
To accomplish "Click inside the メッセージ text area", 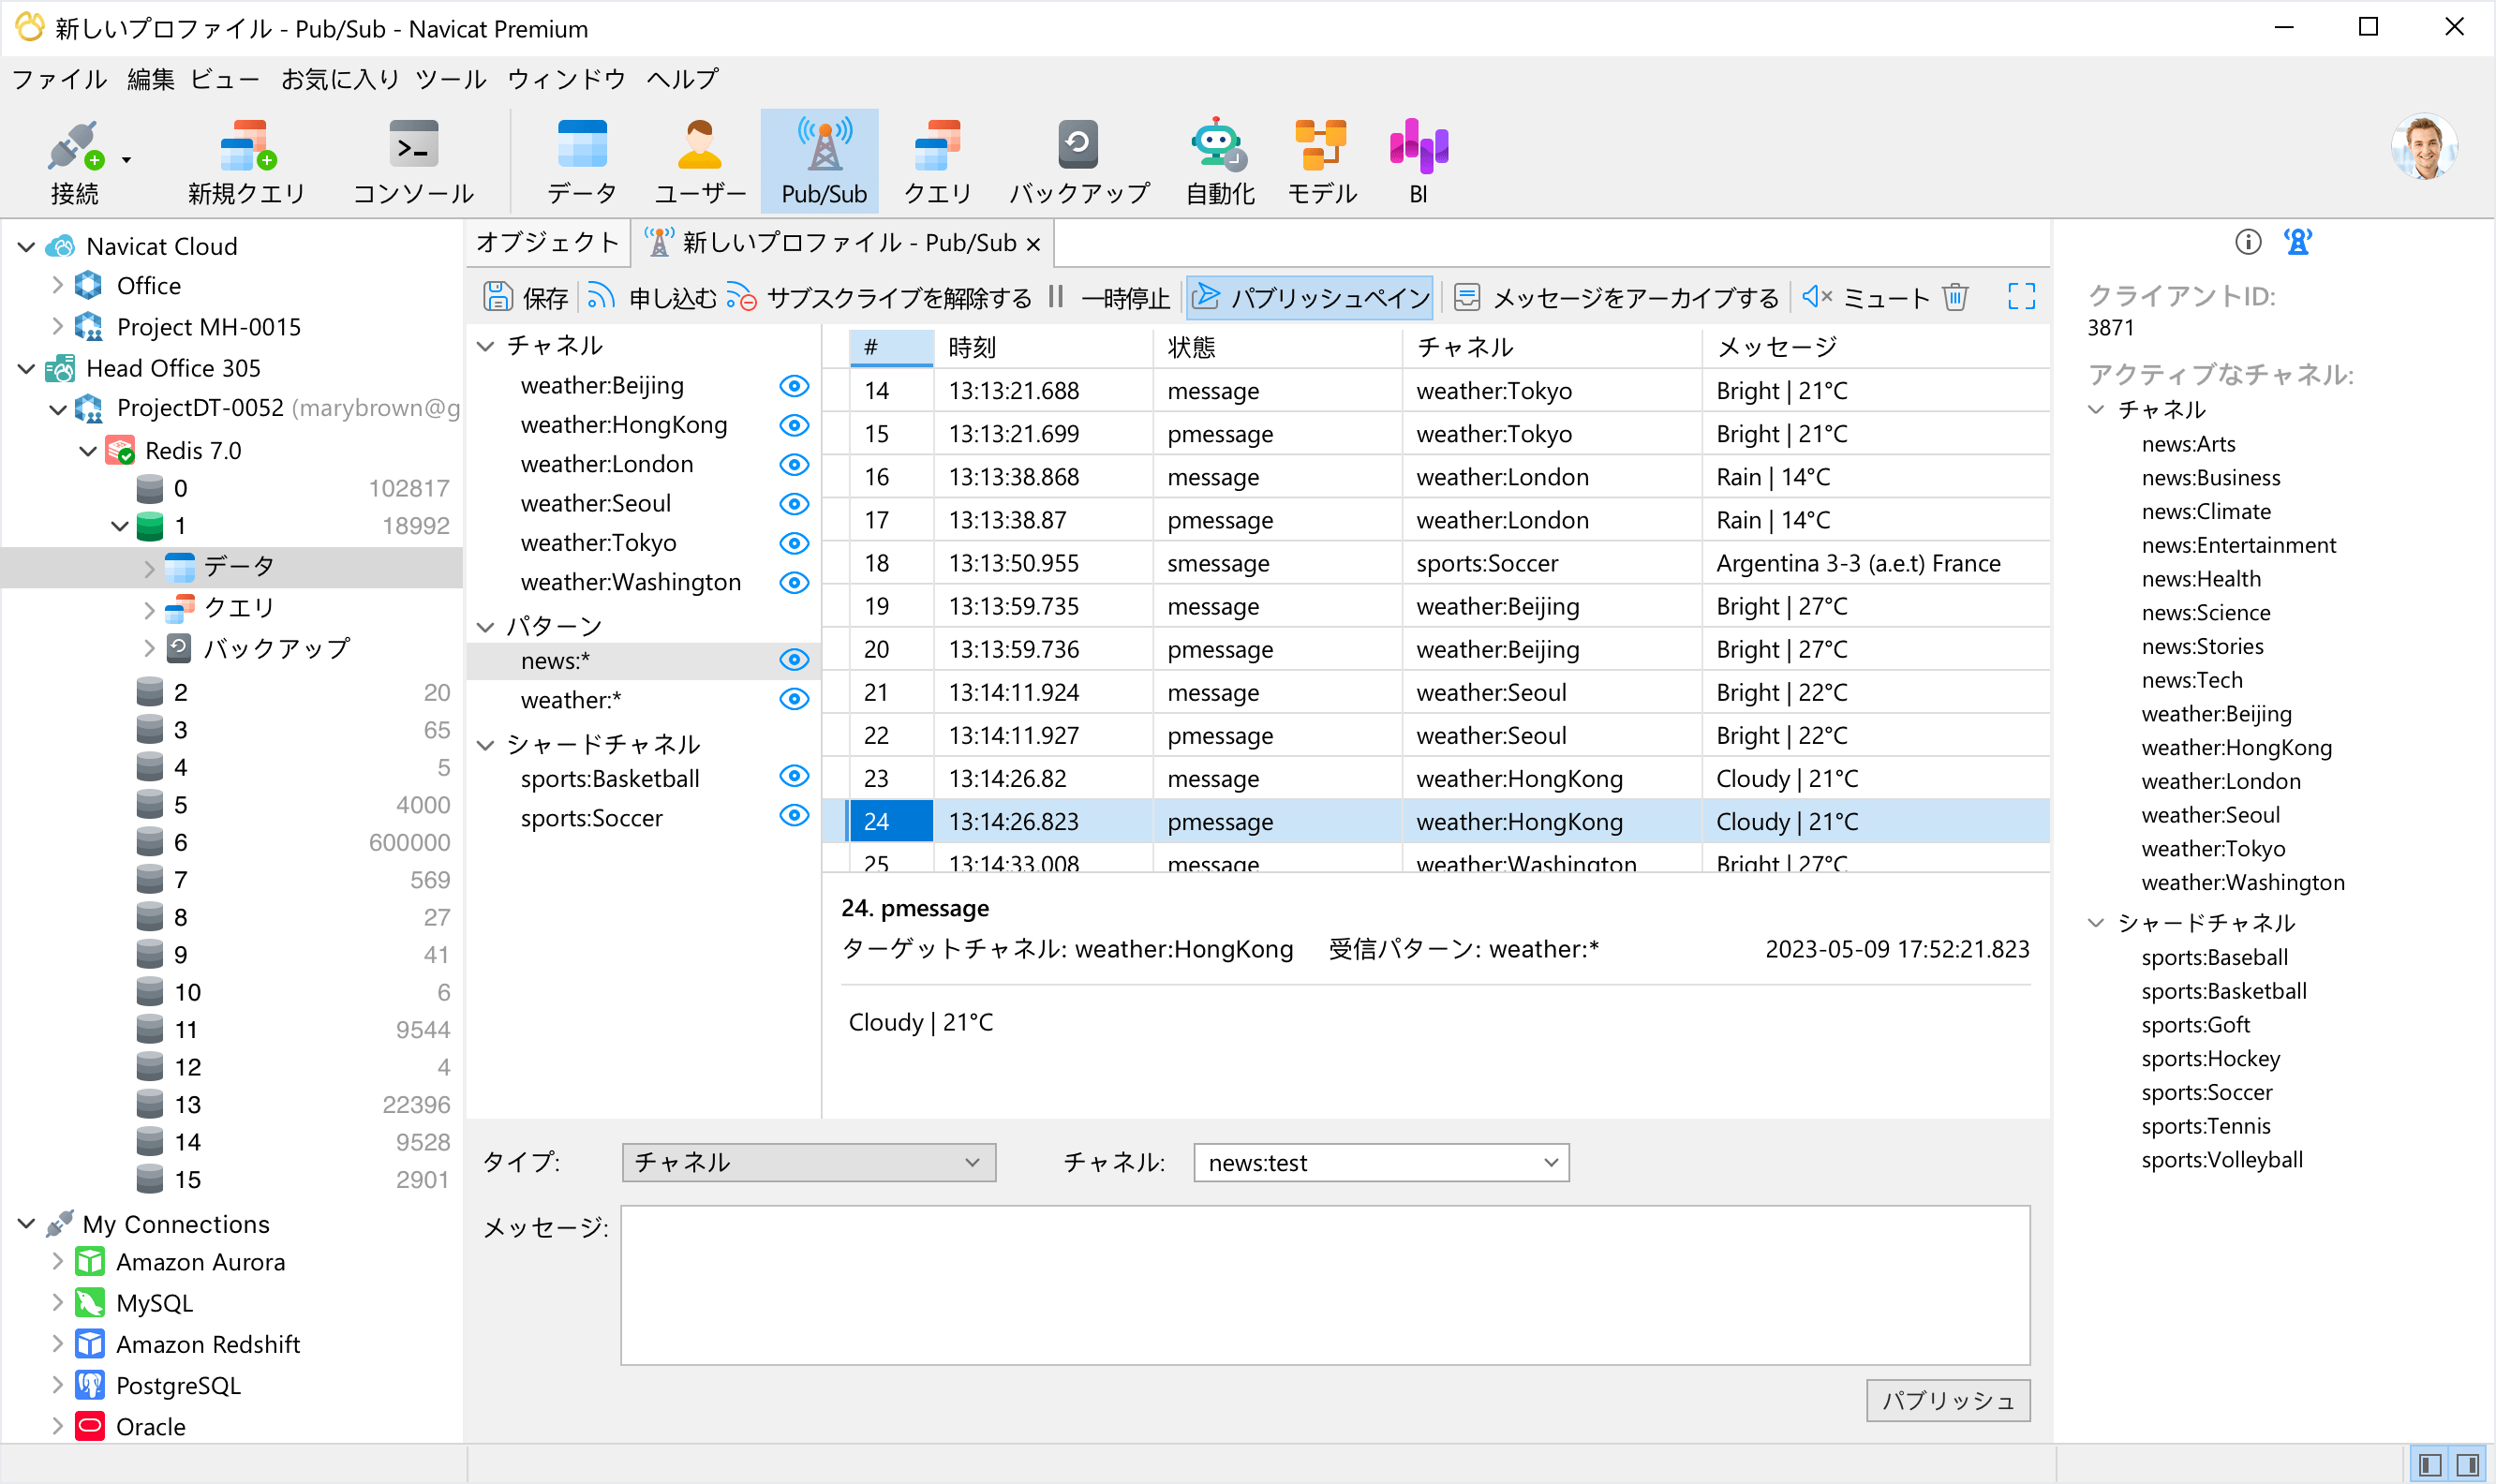I will (x=1324, y=1285).
